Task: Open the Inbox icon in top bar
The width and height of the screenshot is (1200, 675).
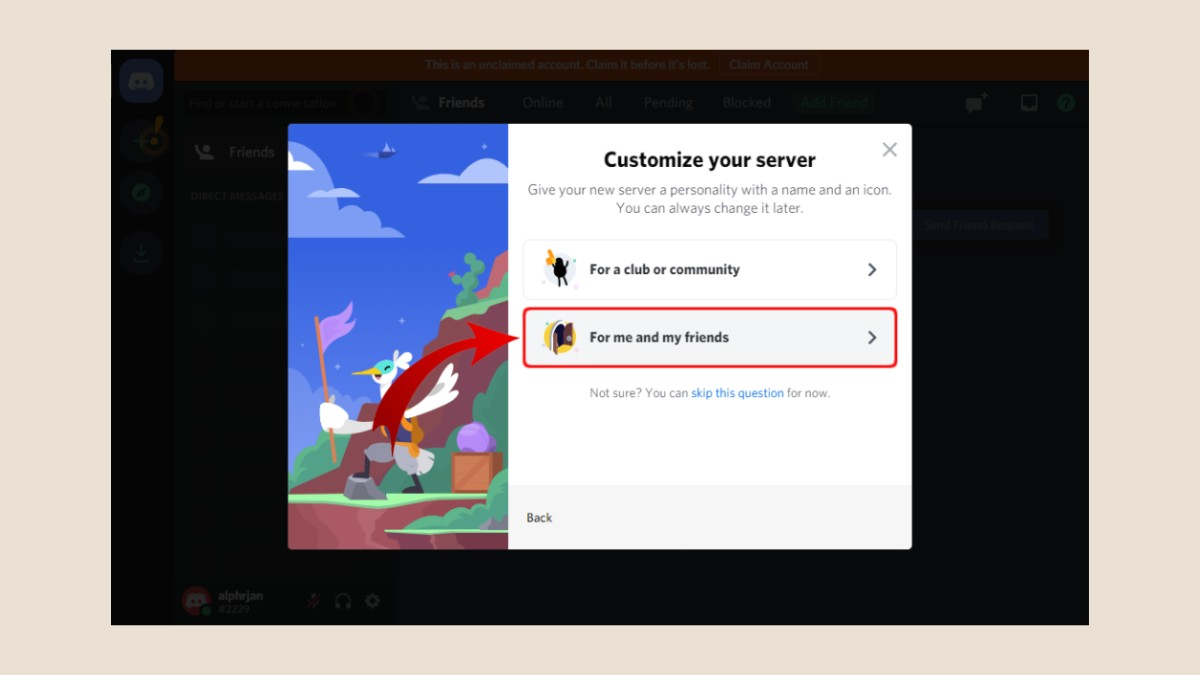Action: coord(1029,102)
